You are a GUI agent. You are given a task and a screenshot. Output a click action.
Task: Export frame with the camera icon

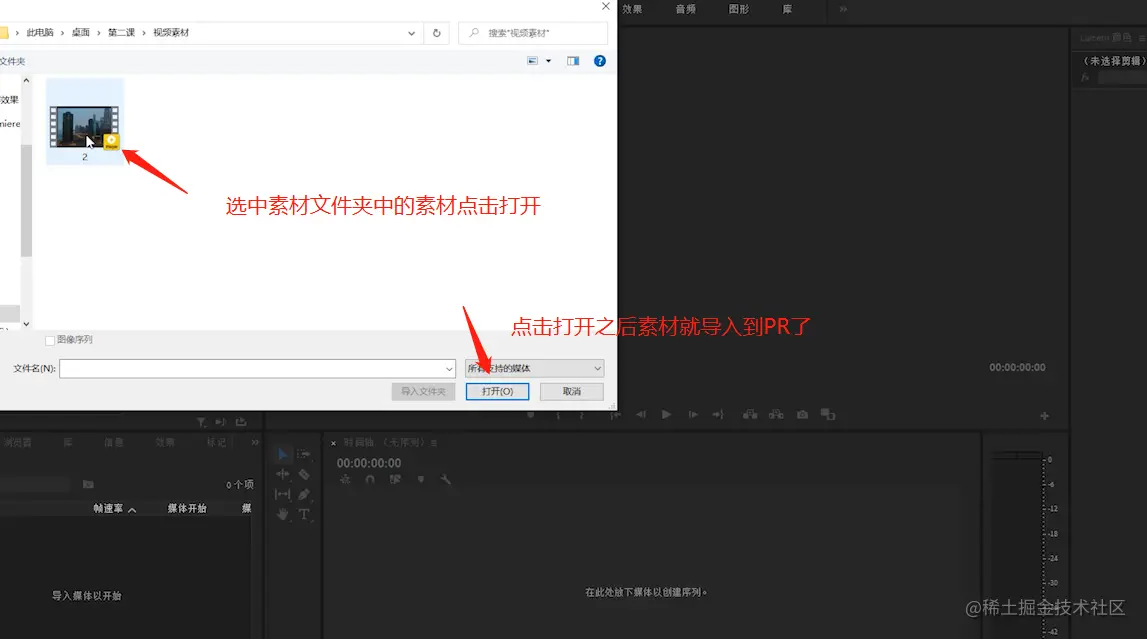802,415
